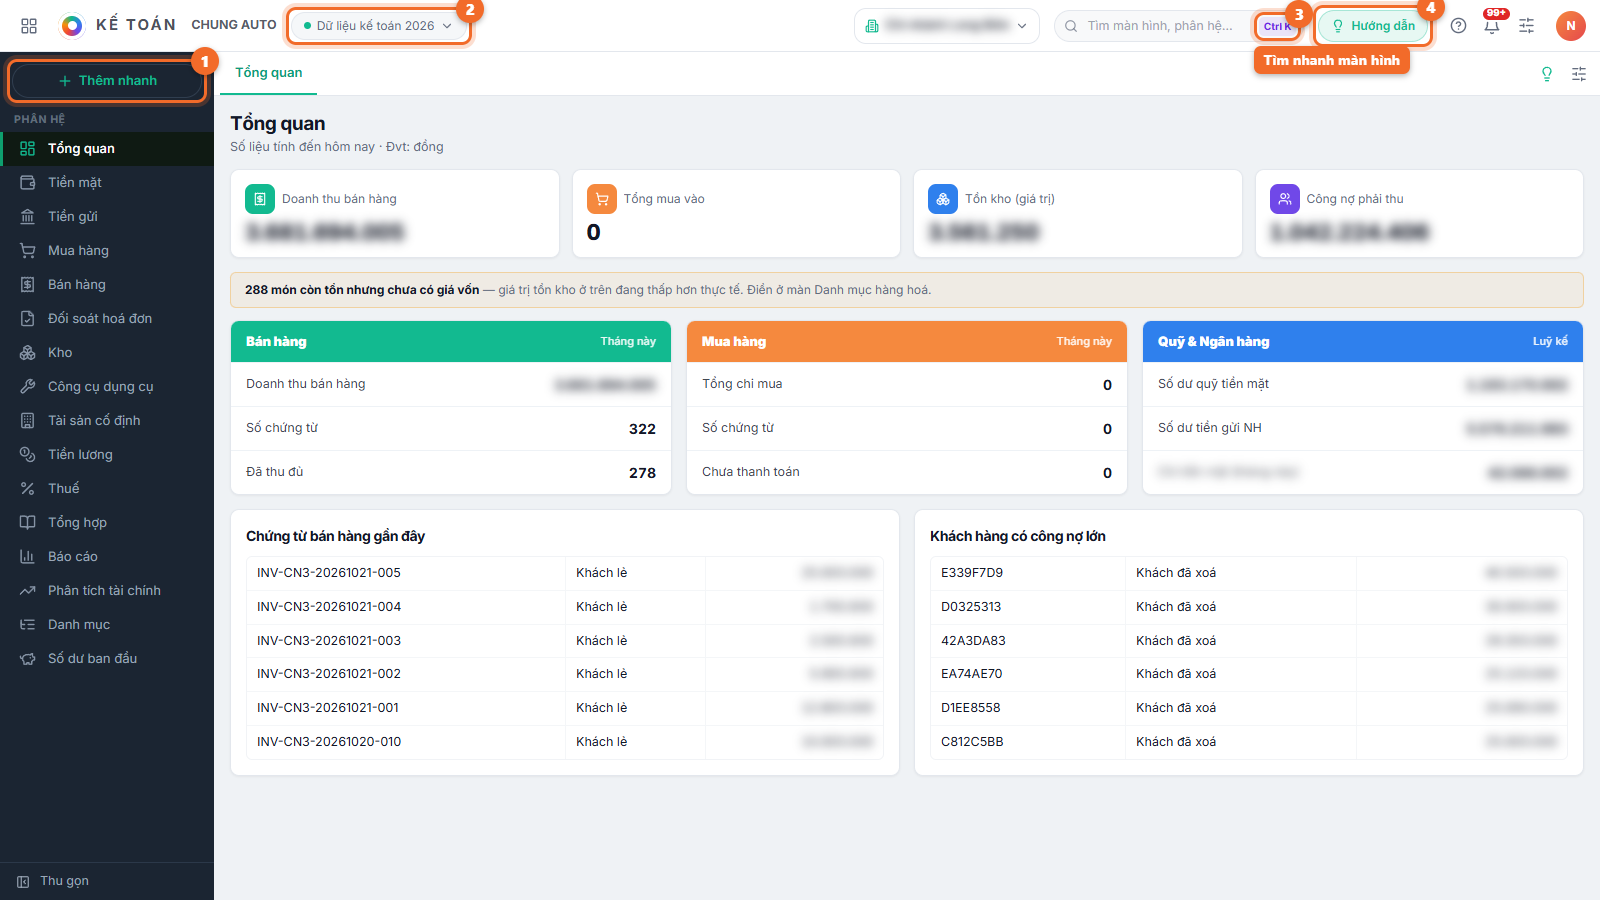Click the Doanh thu bán hàng card icon
This screenshot has height=900, width=1600.
[260, 199]
